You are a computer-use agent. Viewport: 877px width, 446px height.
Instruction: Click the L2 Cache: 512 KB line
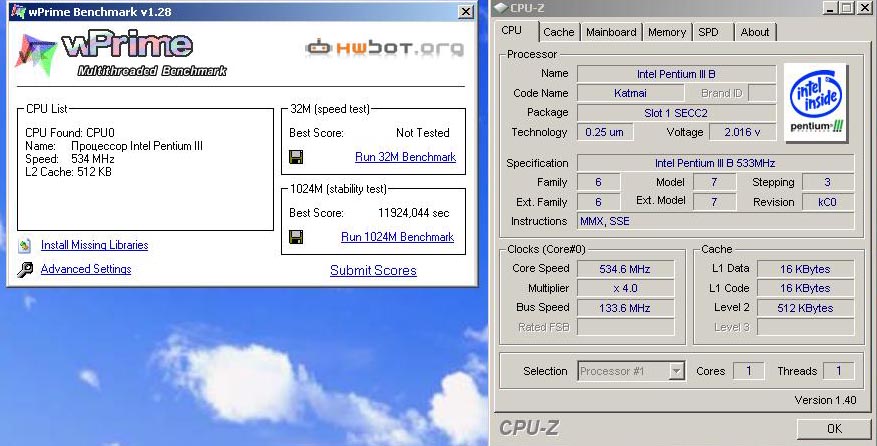(68, 172)
